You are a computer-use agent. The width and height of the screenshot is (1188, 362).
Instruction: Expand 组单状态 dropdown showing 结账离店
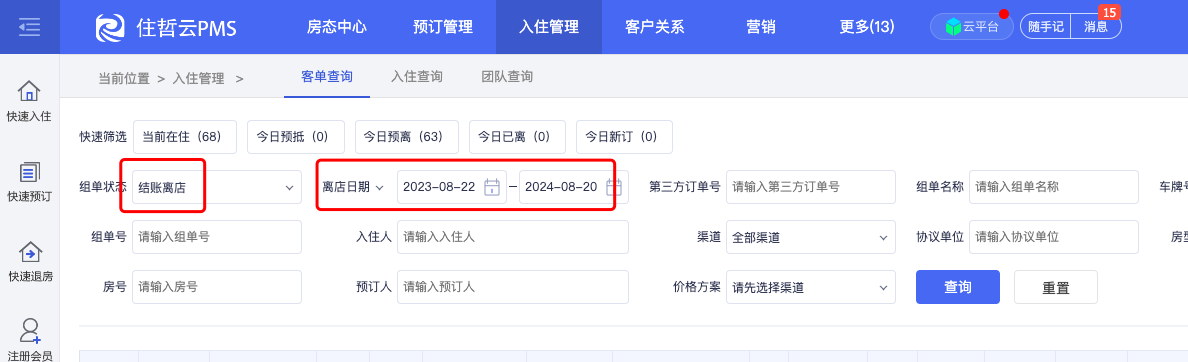coord(217,187)
